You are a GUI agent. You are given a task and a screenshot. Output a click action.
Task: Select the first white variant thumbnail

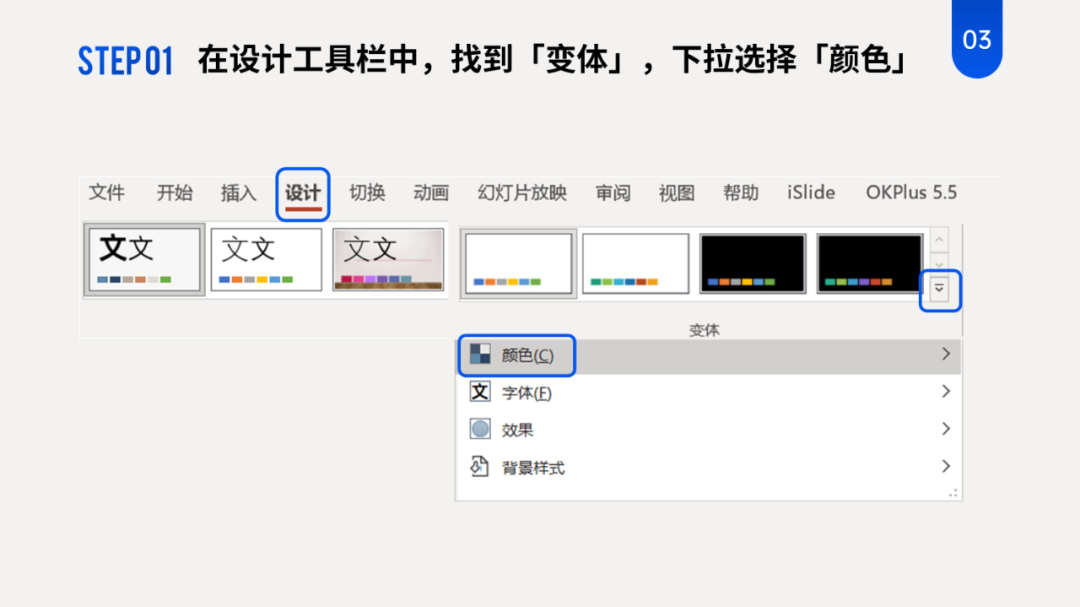519,263
